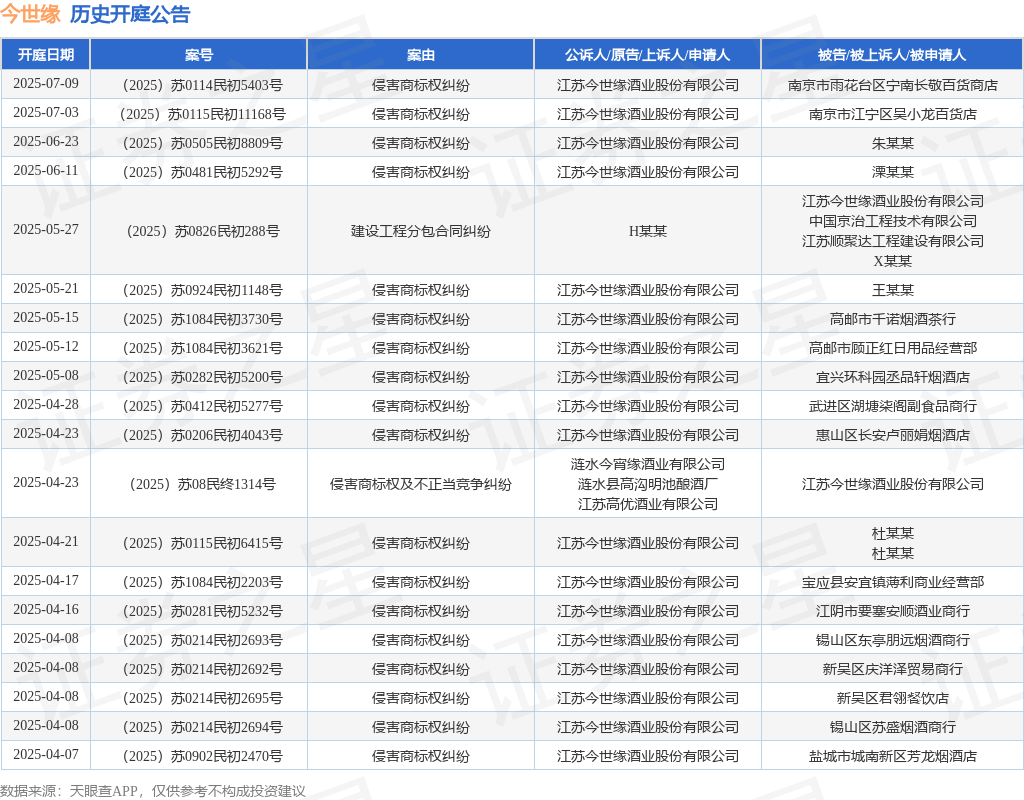Click defendant 江阴市要塞安顺酒业商行
Screen dimensions: 1024x800
tap(893, 611)
